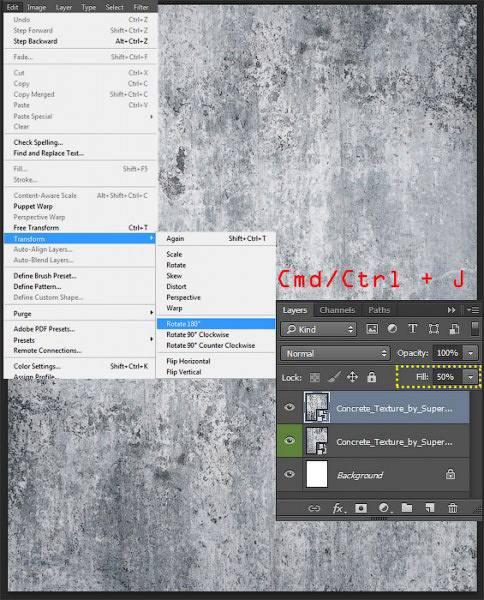The width and height of the screenshot is (484, 600).
Task: Create a new layer icon
Action: 430,508
